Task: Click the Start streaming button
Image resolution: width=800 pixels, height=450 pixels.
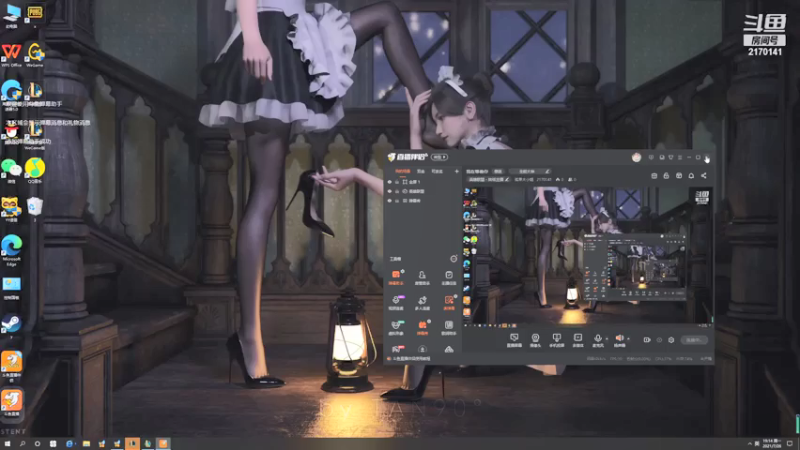Action: [694, 340]
